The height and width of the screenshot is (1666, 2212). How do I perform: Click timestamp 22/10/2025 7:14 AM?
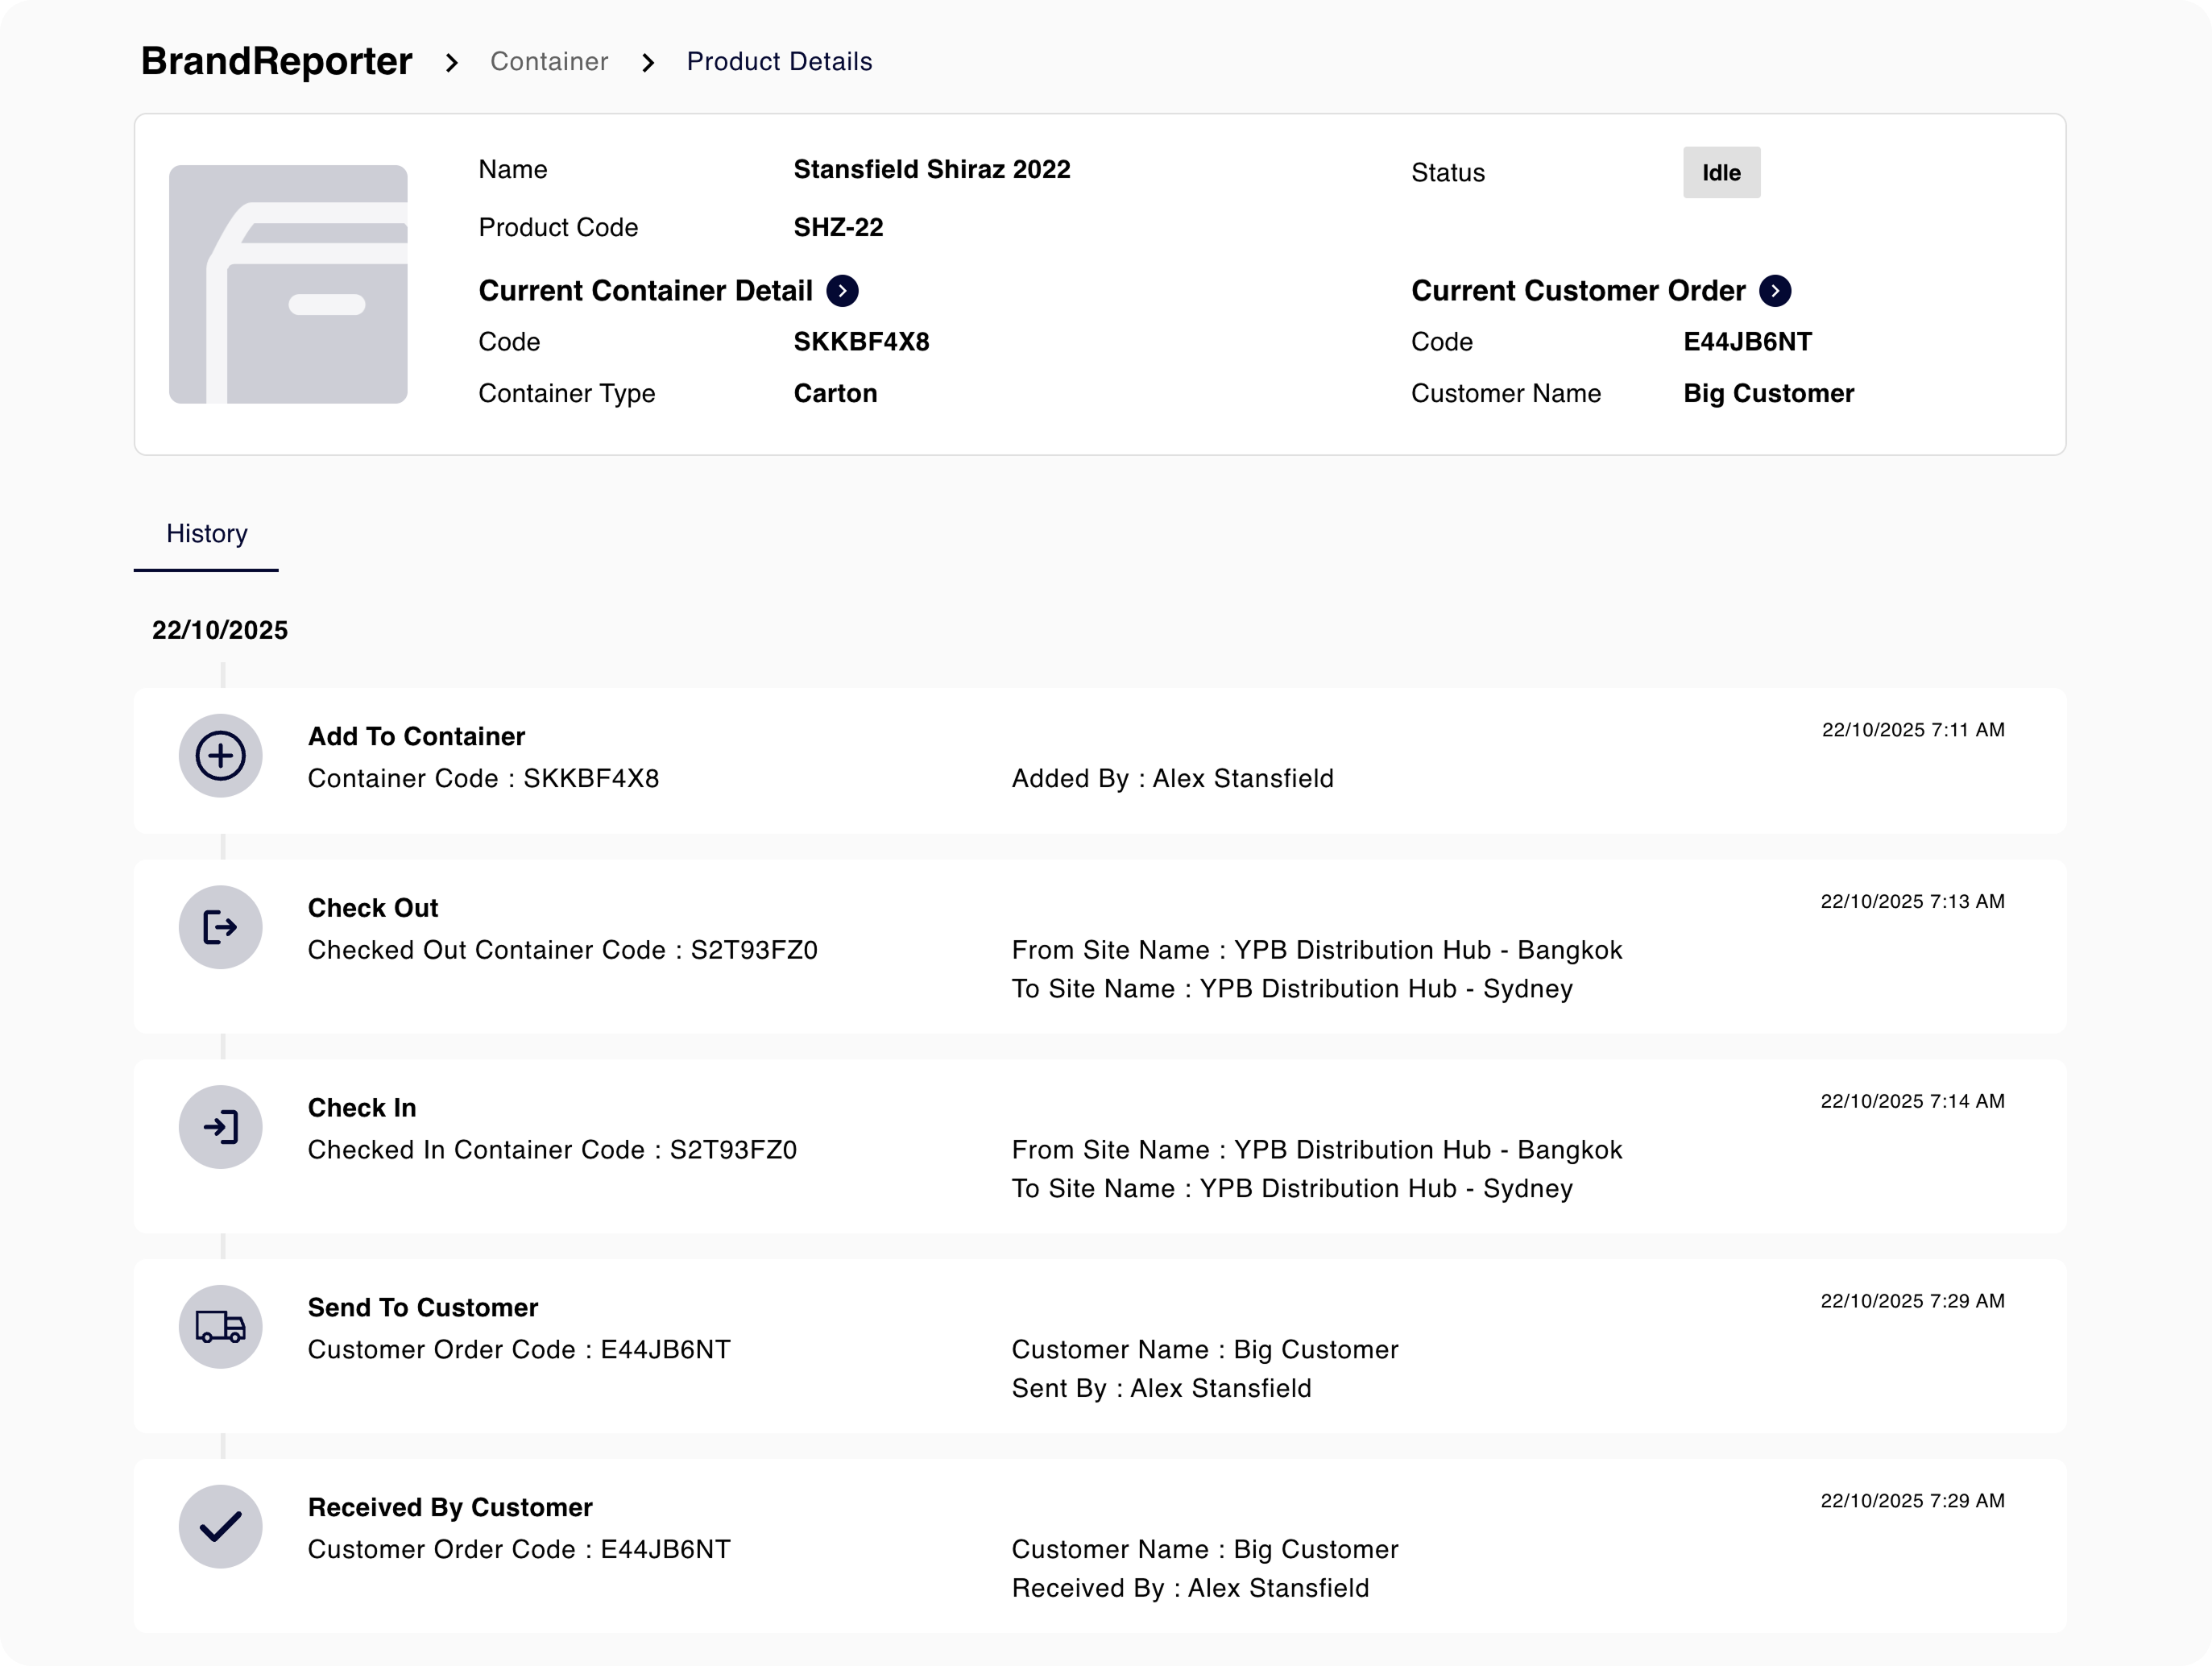click(1912, 1102)
